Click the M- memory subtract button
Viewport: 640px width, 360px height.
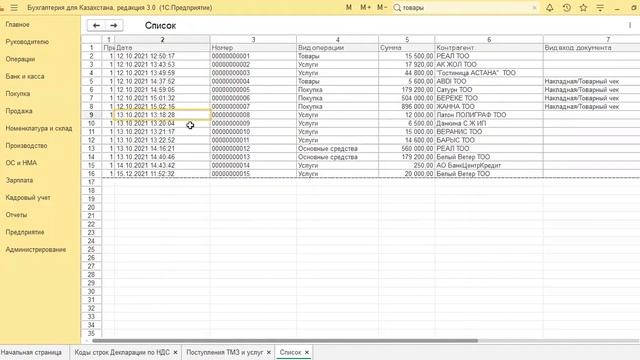[x=382, y=8]
